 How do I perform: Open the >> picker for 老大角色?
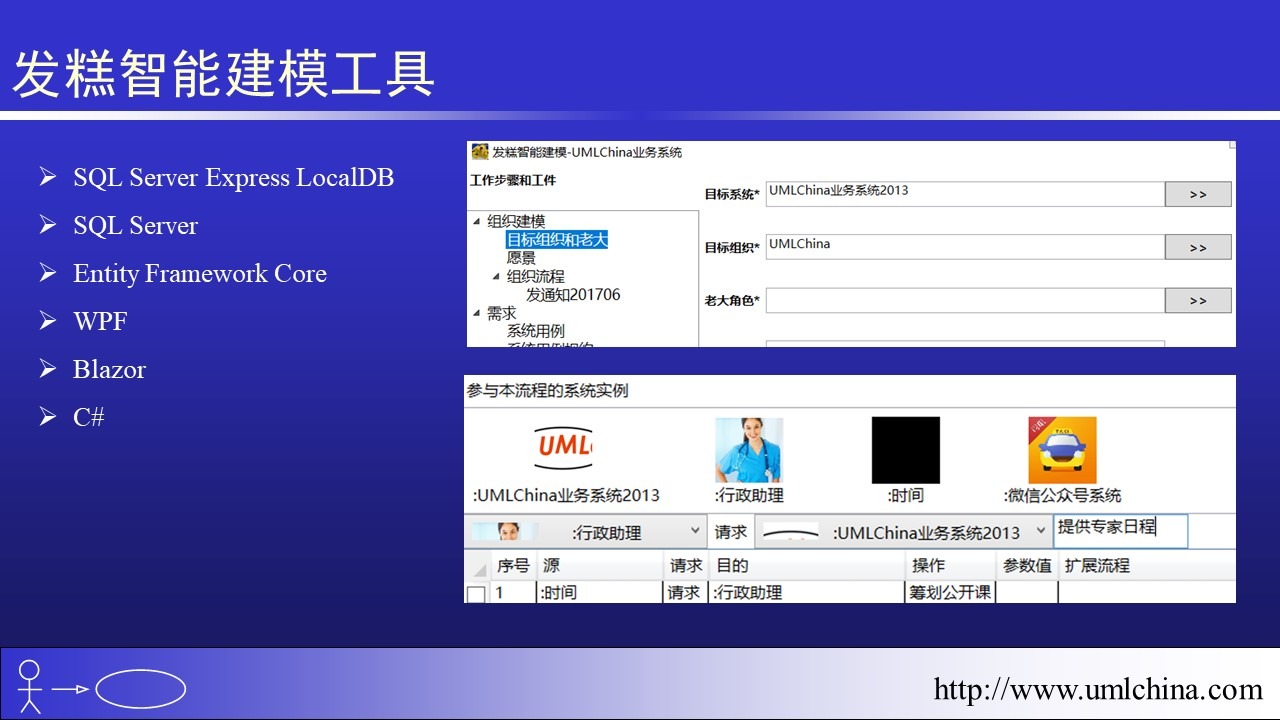[x=1198, y=300]
